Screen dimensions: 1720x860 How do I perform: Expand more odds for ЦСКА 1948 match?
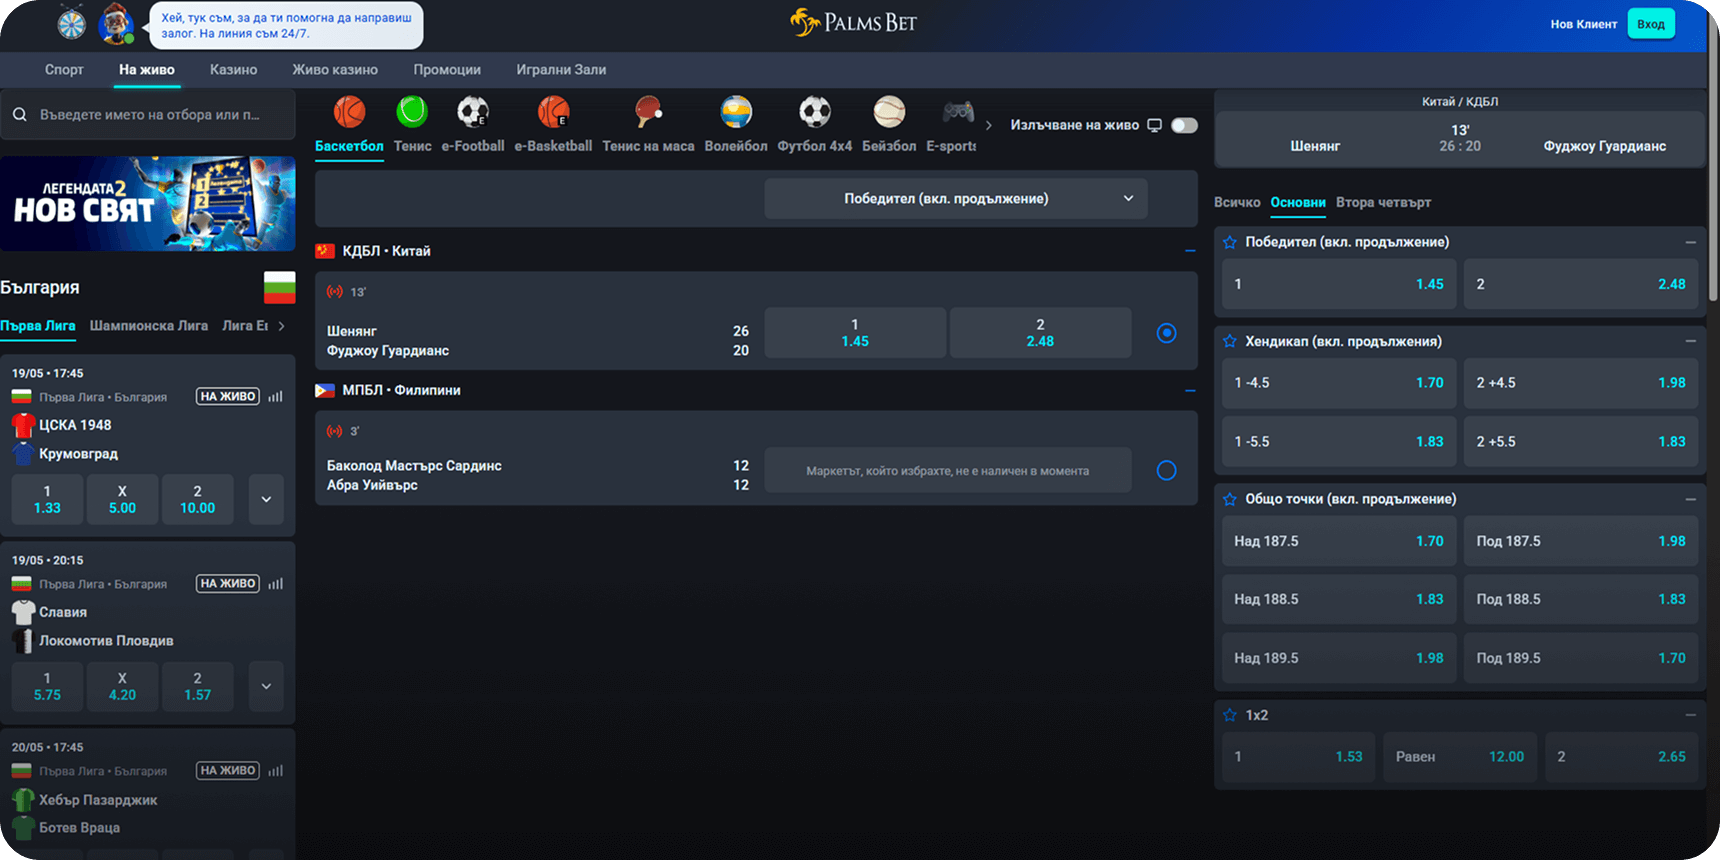[x=266, y=499]
